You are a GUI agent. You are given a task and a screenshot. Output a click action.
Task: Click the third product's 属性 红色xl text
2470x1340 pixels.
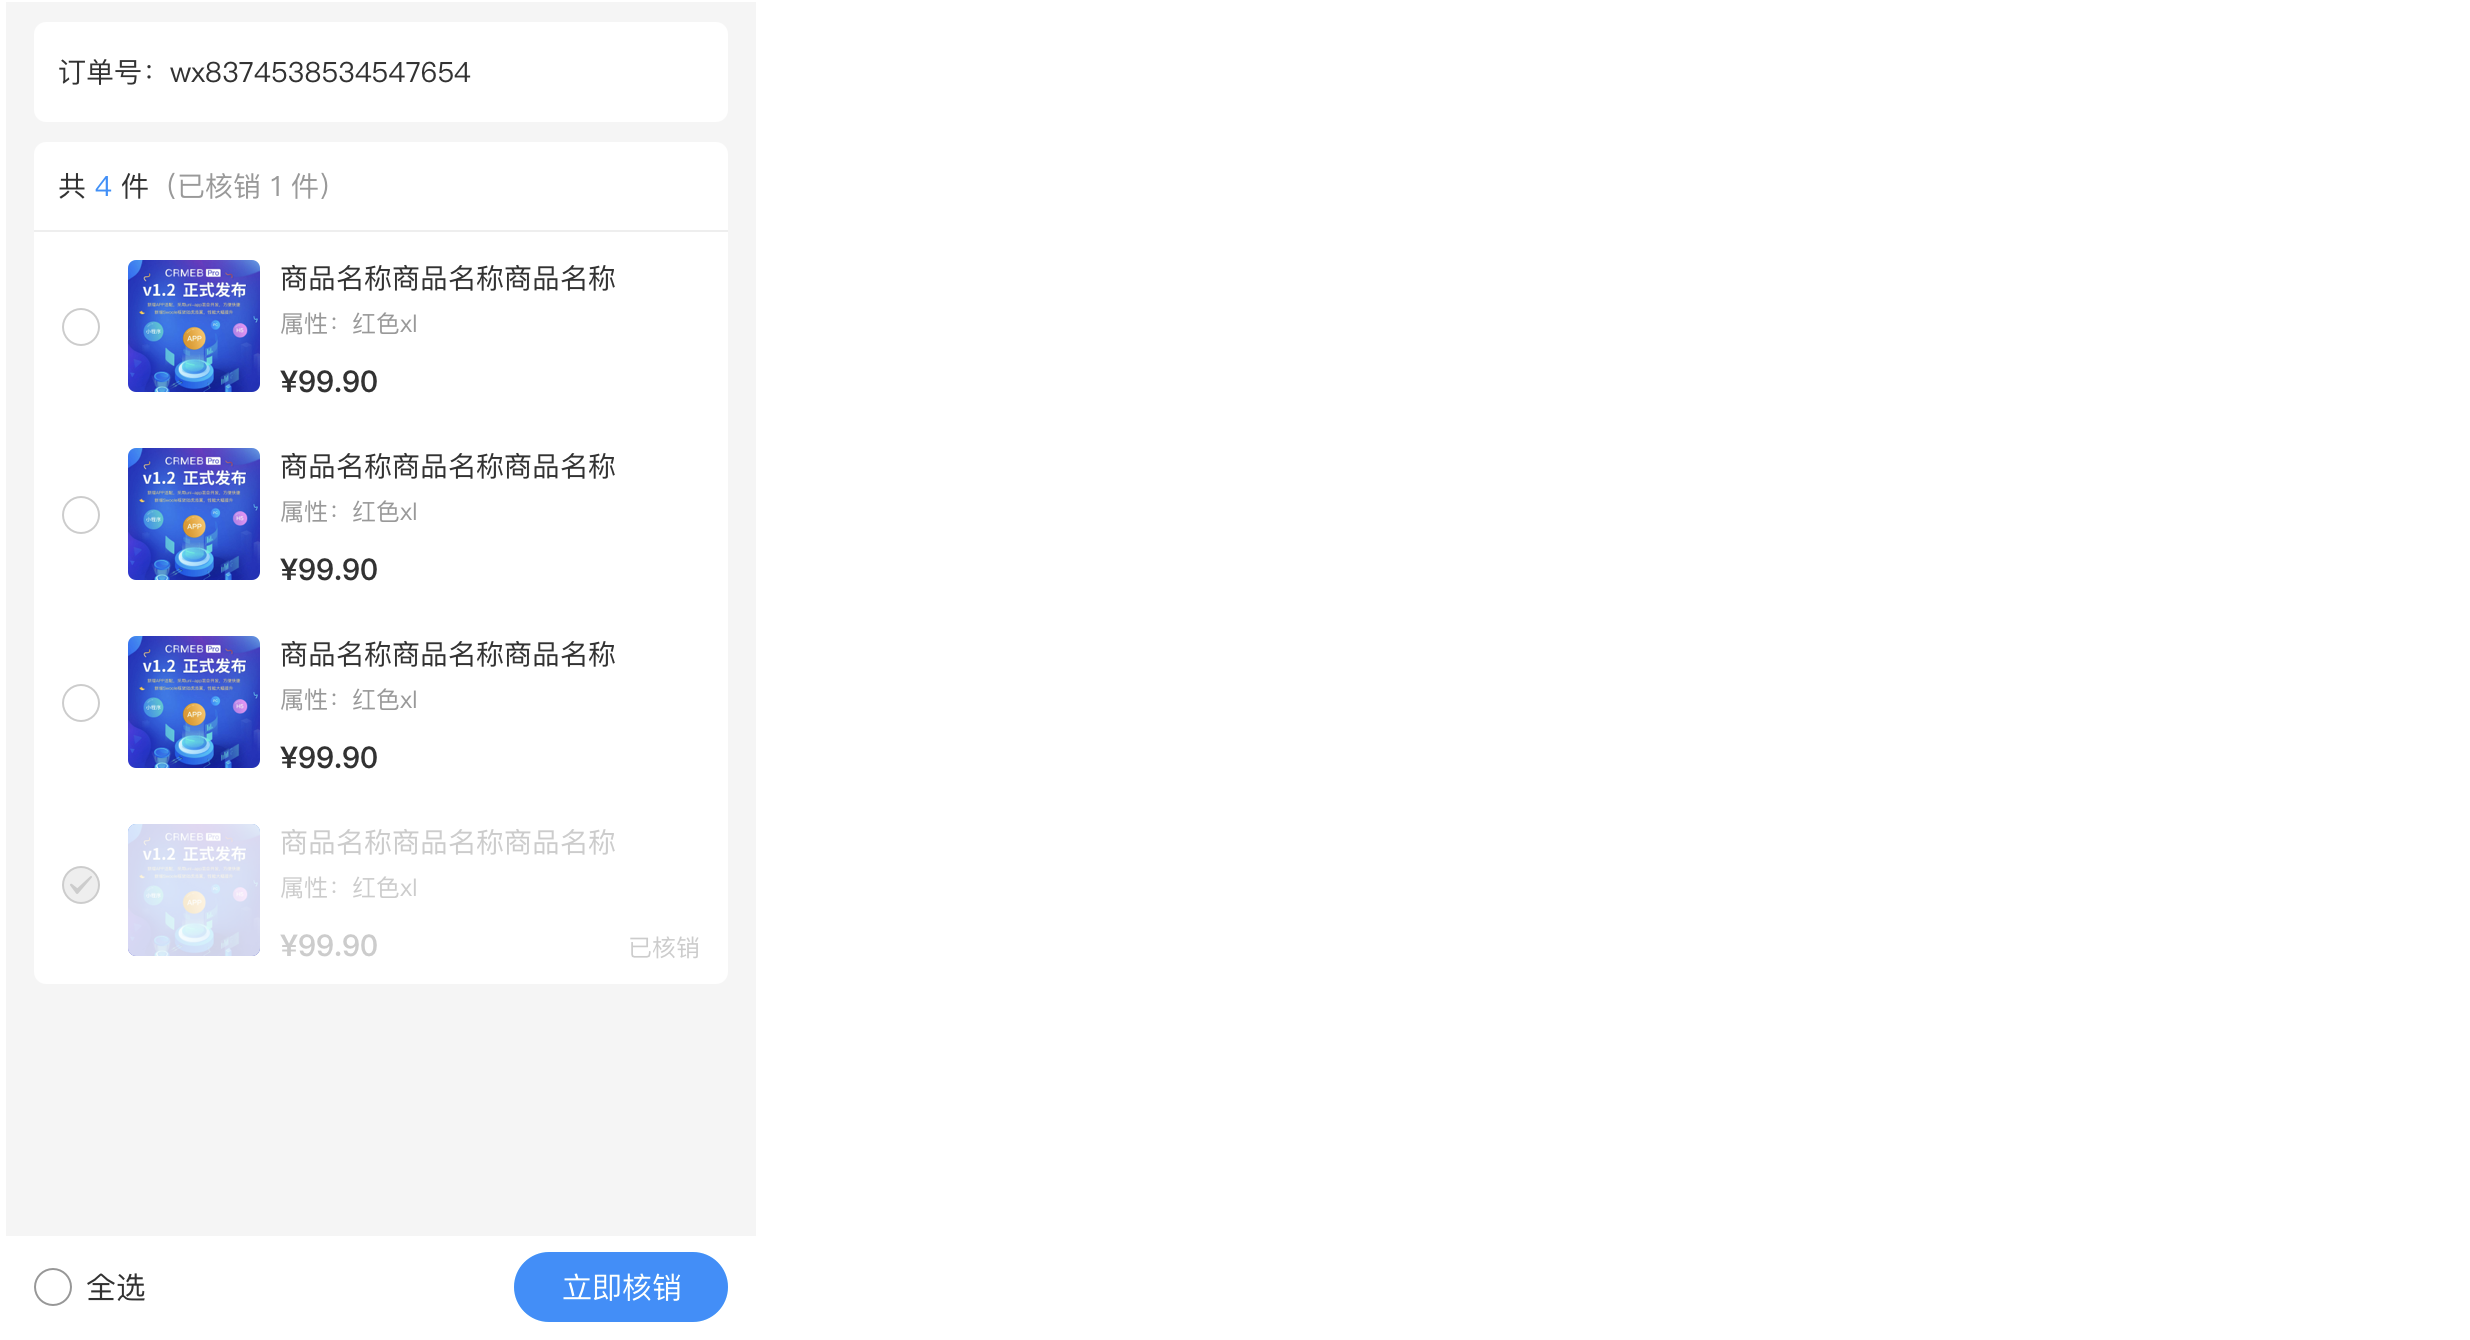coord(348,700)
